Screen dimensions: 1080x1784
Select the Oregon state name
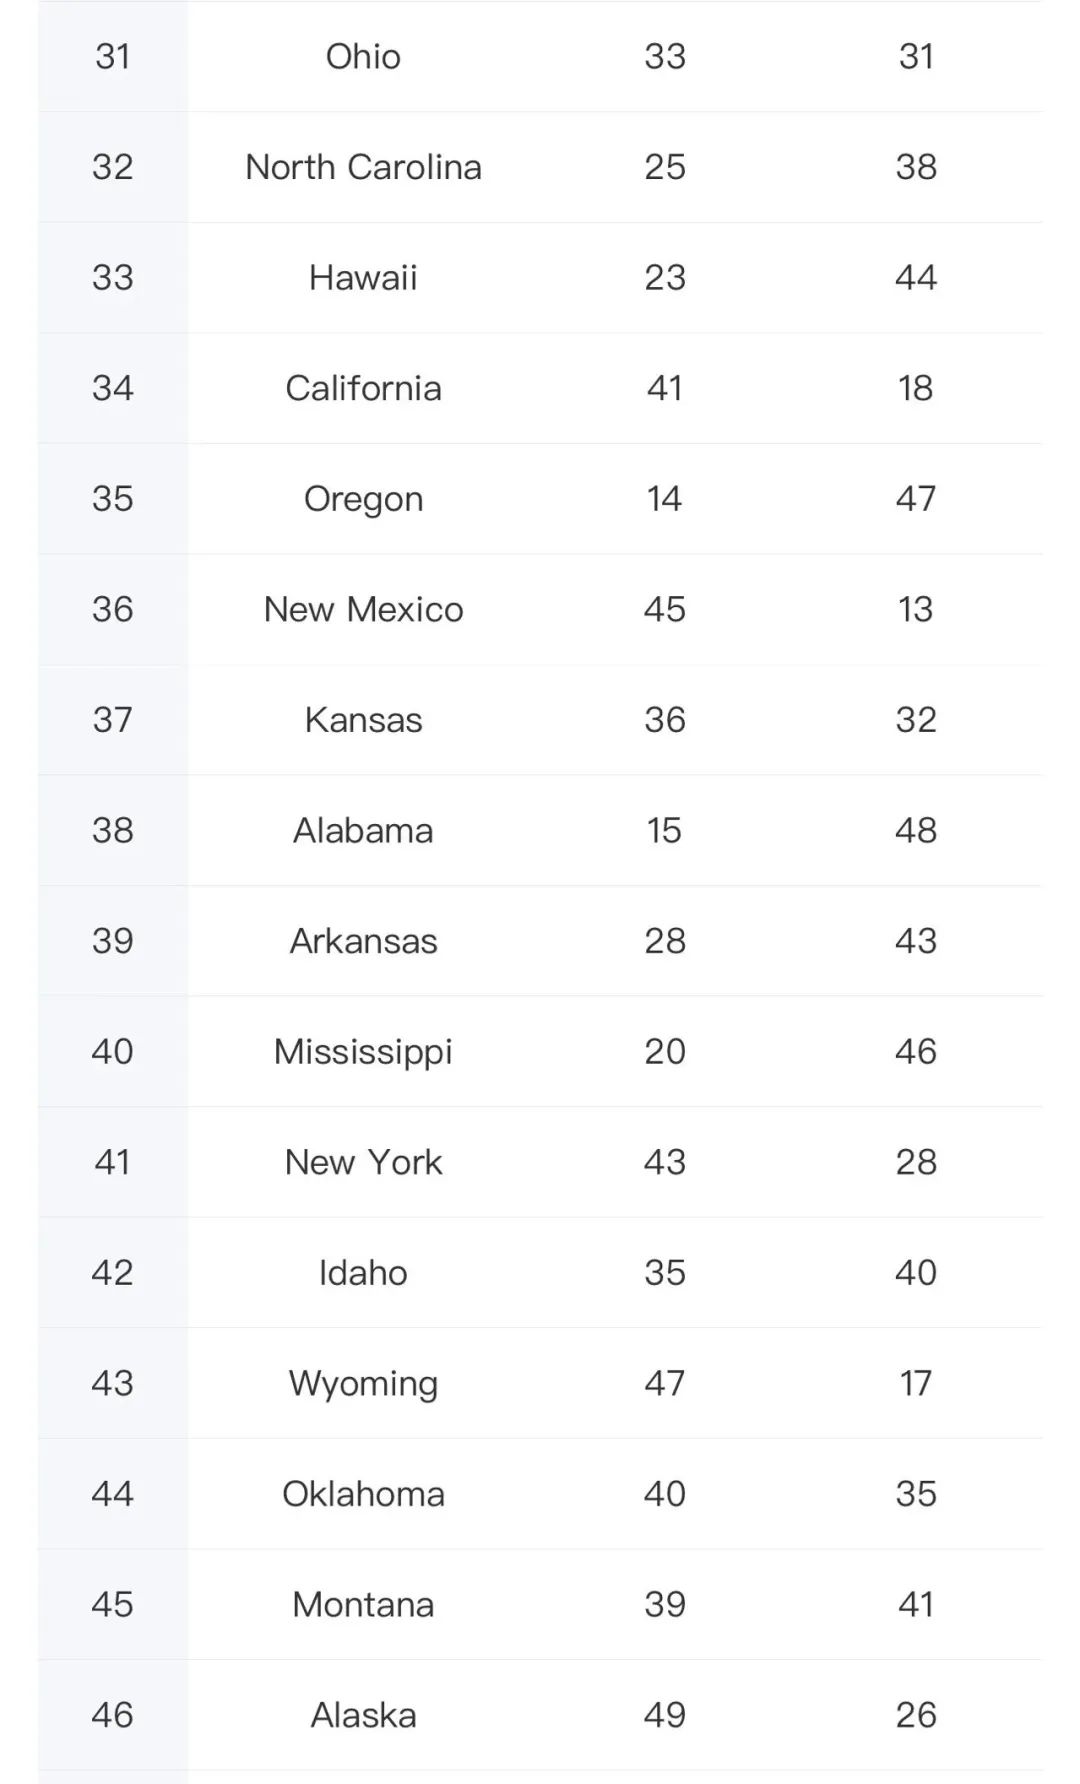[x=363, y=499]
